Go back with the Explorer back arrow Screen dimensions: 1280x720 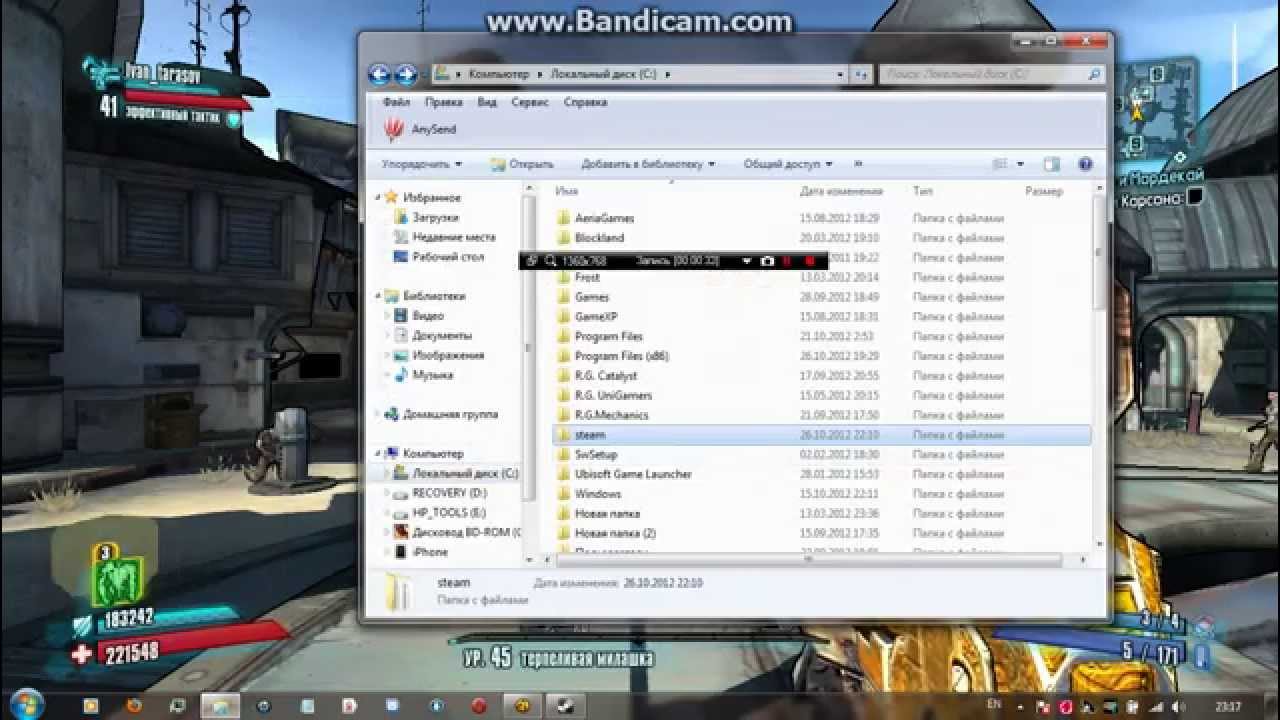379,74
